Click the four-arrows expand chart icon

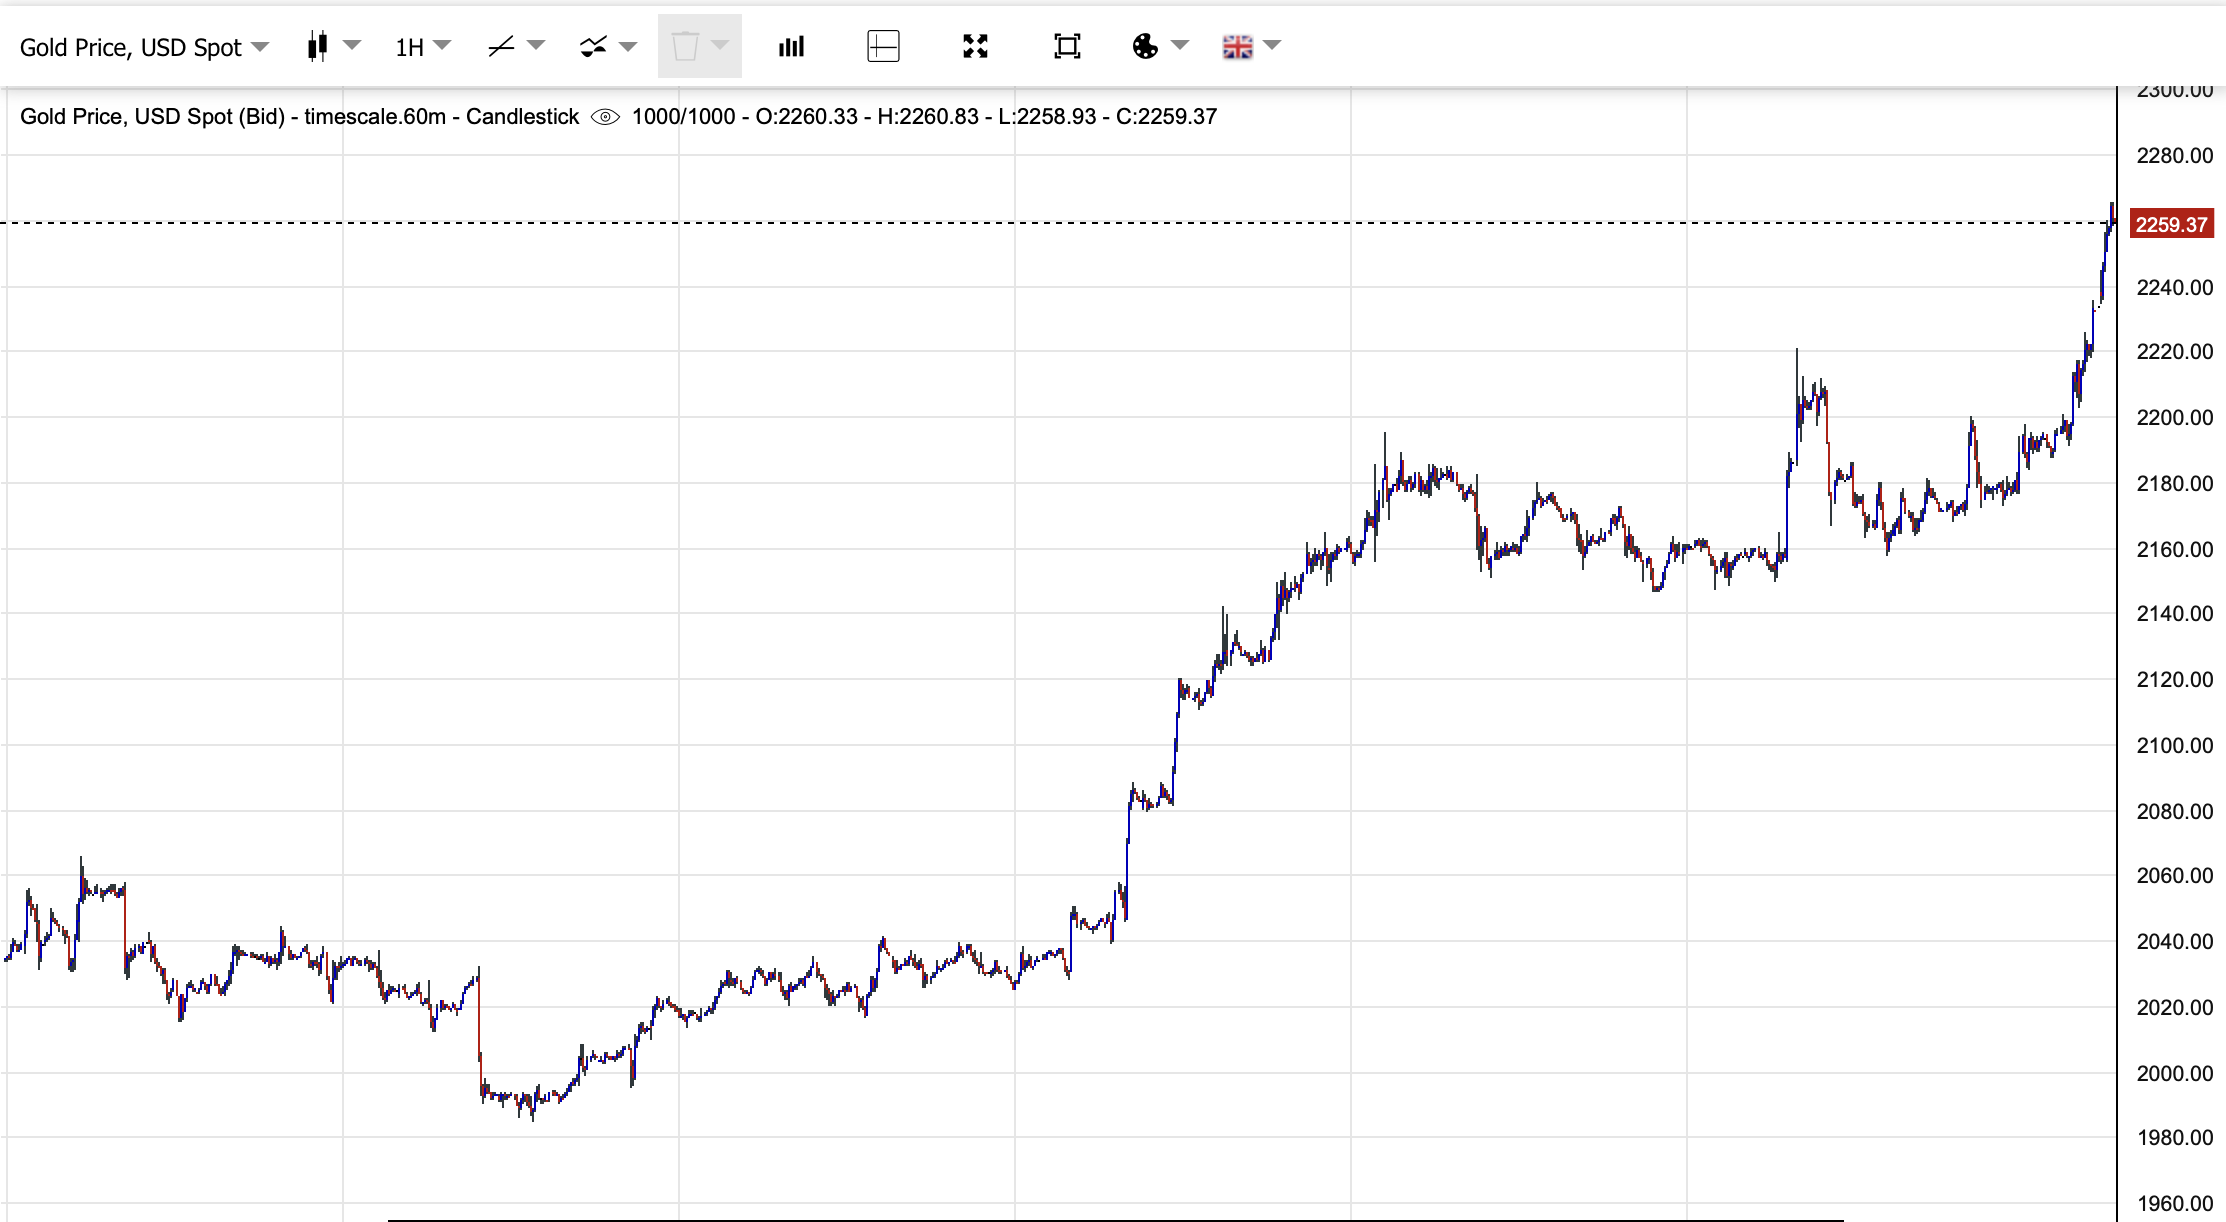[x=975, y=46]
